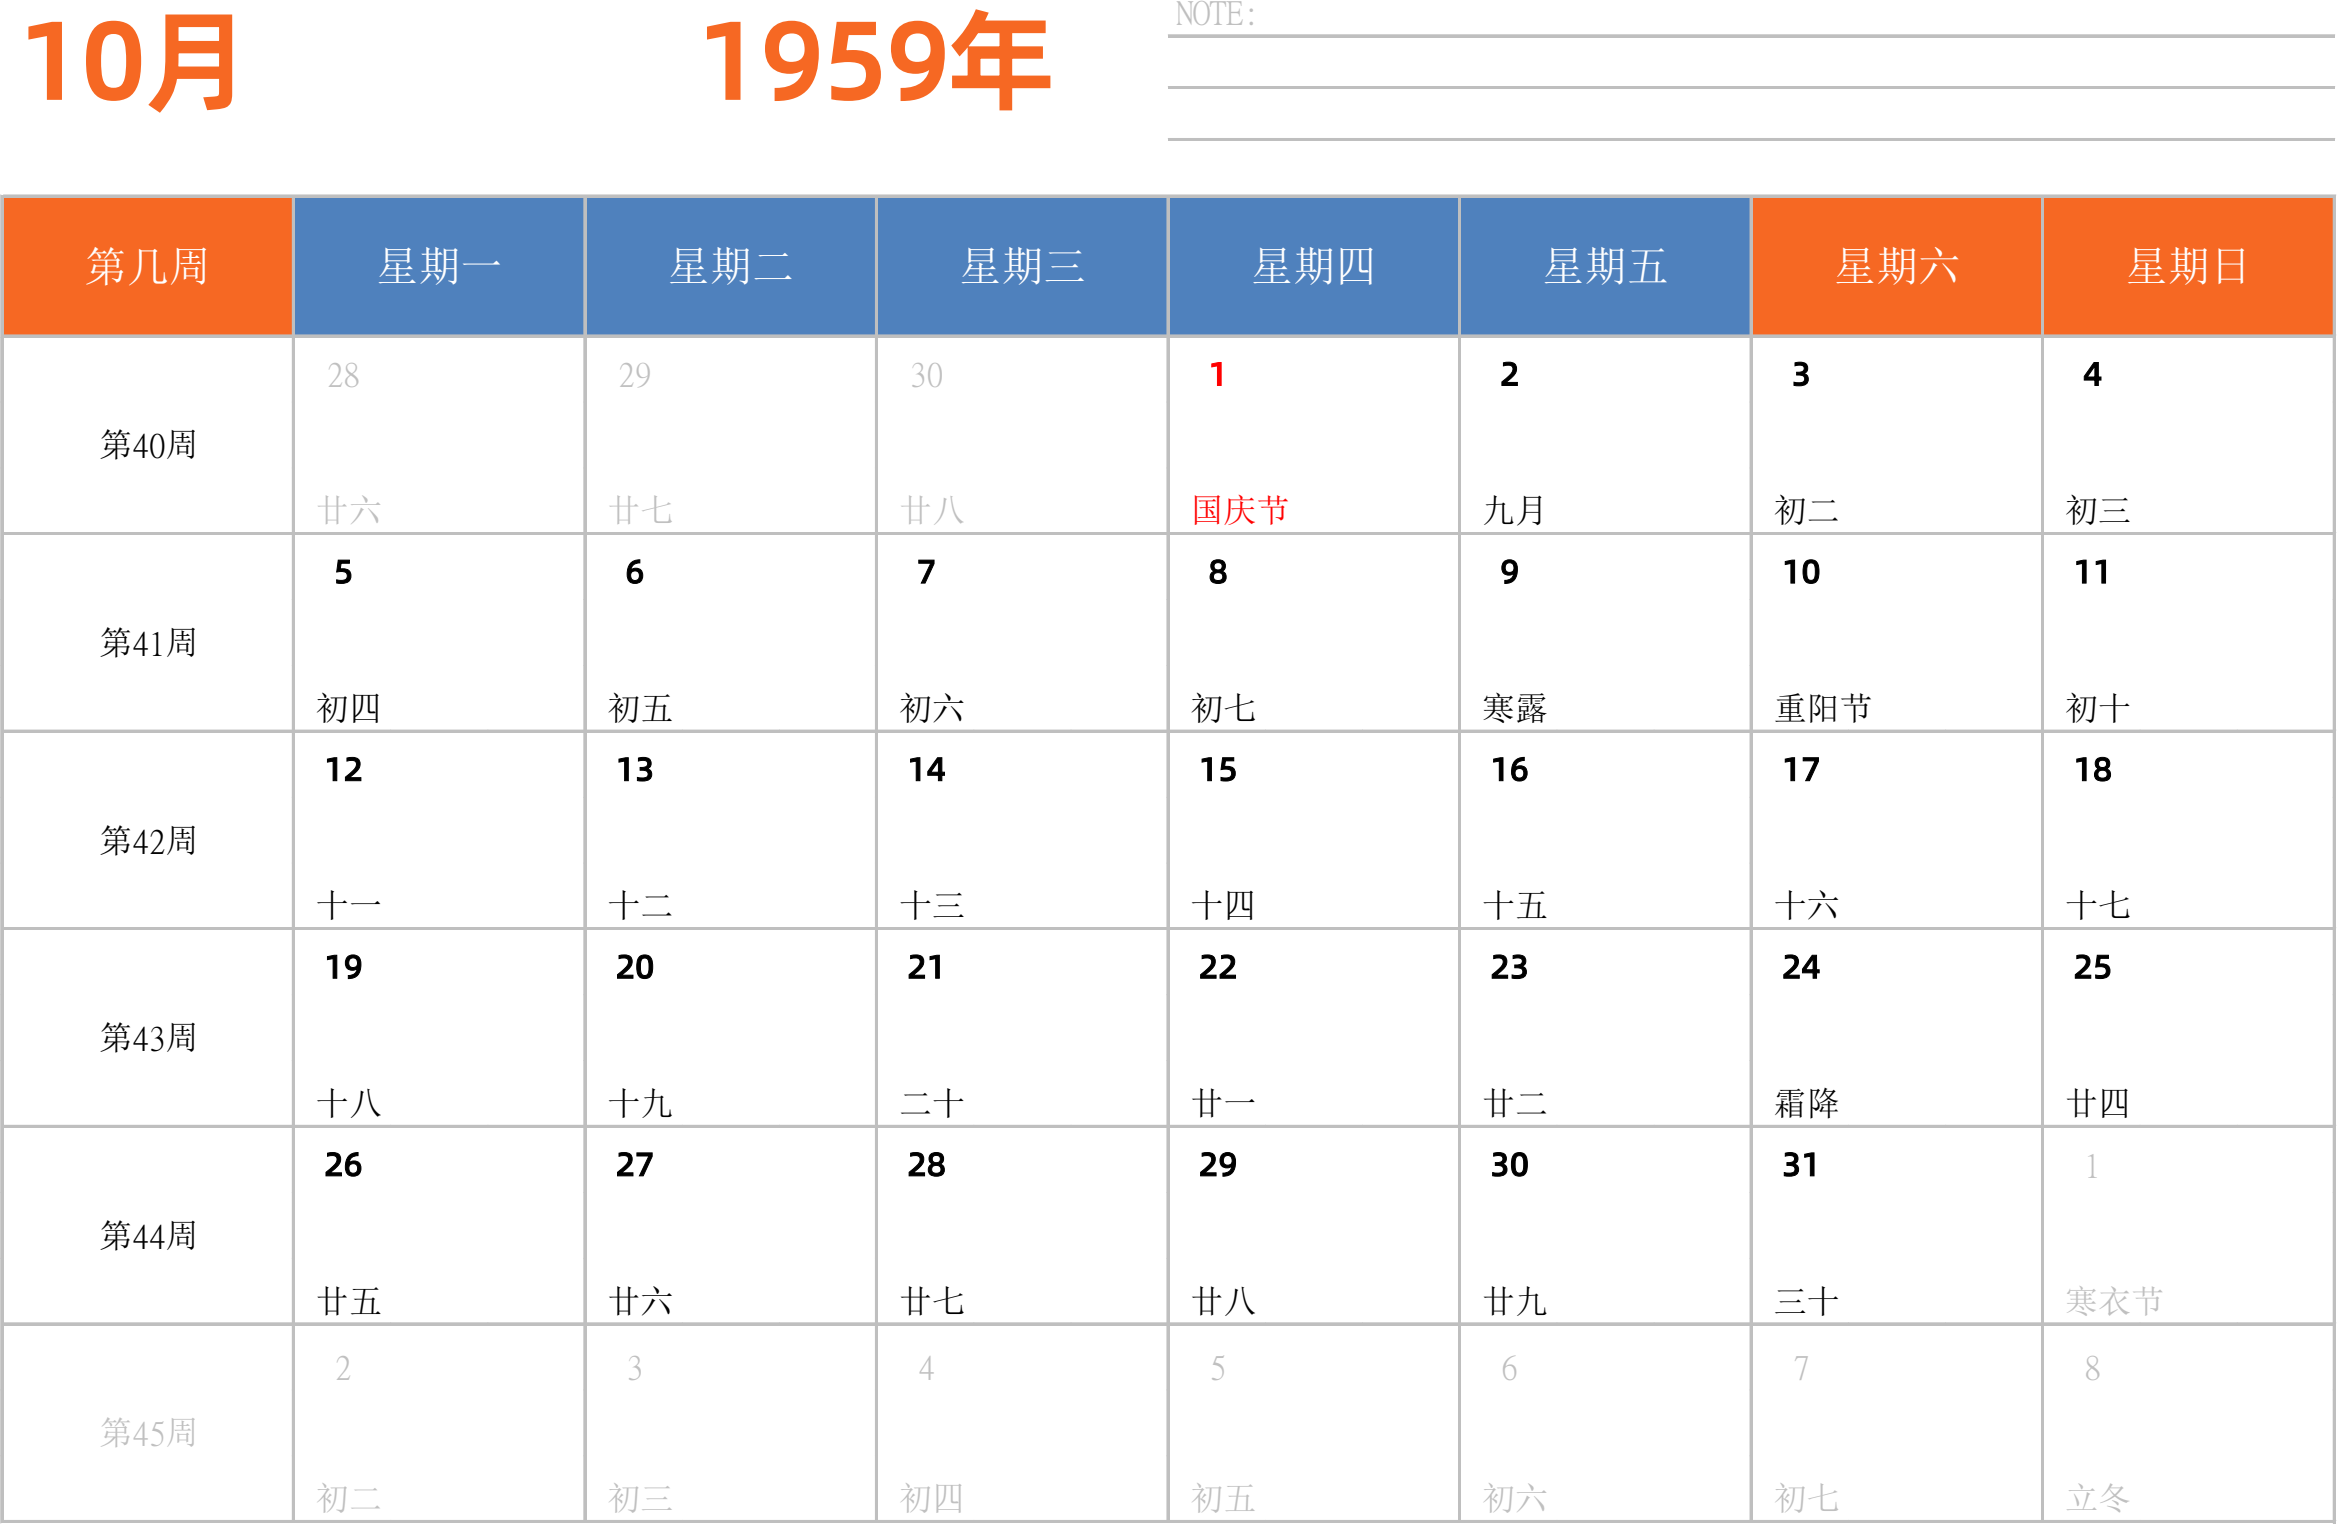2337x1524 pixels.
Task: Click the greyed date 8 in week 45
Action: 2092,1368
